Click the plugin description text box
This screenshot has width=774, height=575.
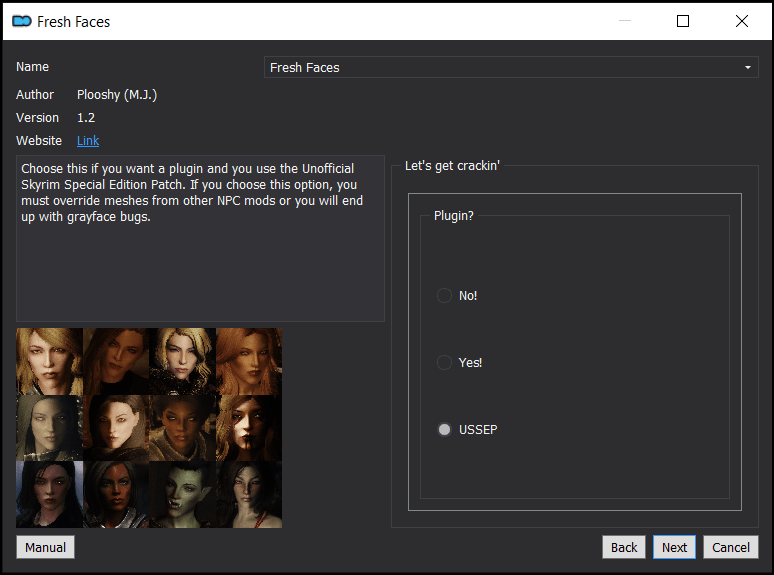point(200,238)
